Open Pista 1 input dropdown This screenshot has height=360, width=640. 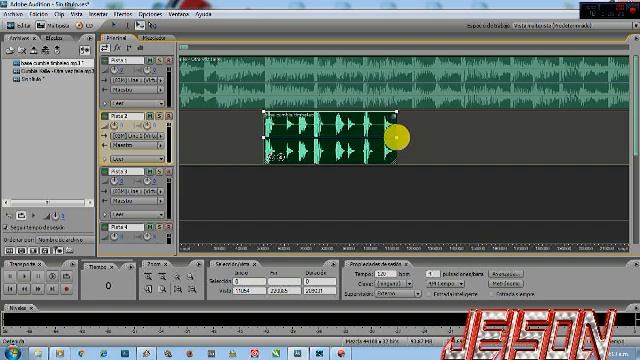click(137, 80)
